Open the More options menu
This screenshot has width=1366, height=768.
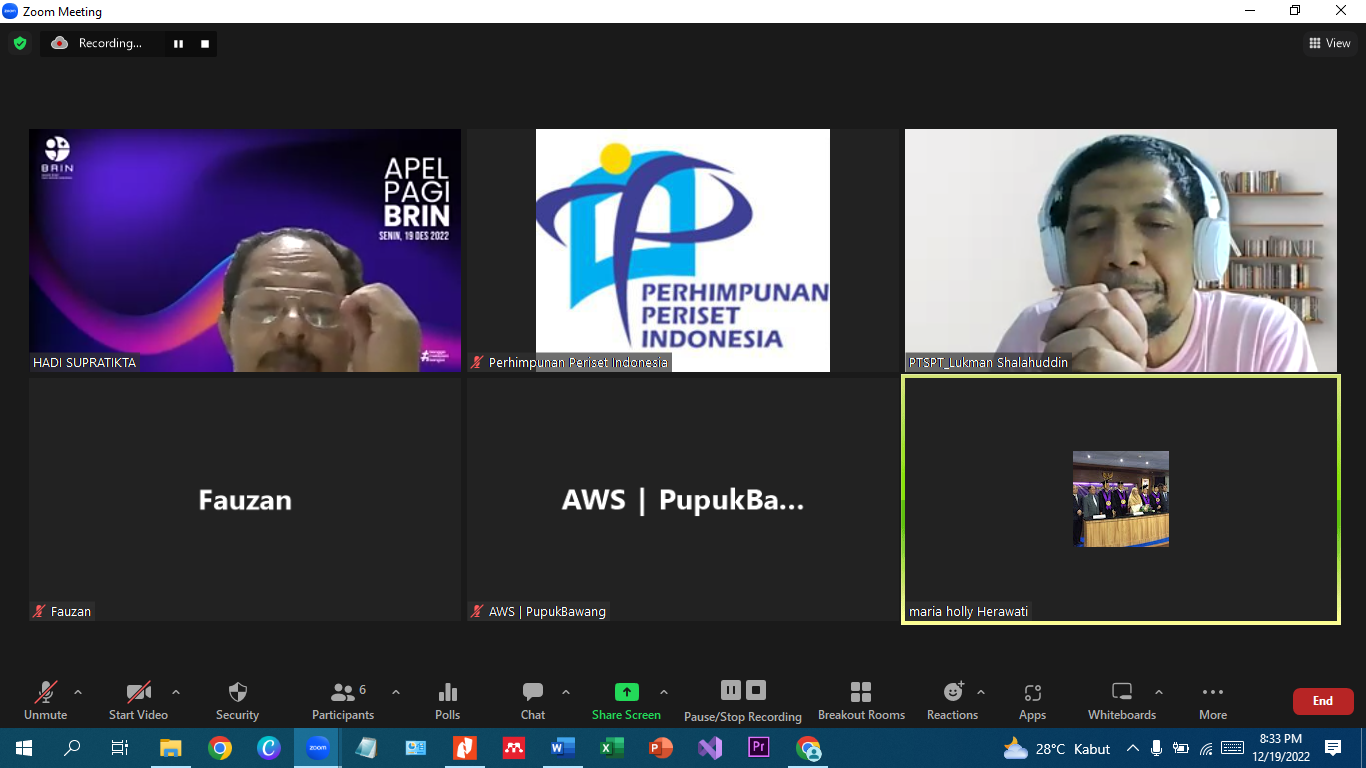[x=1213, y=700]
